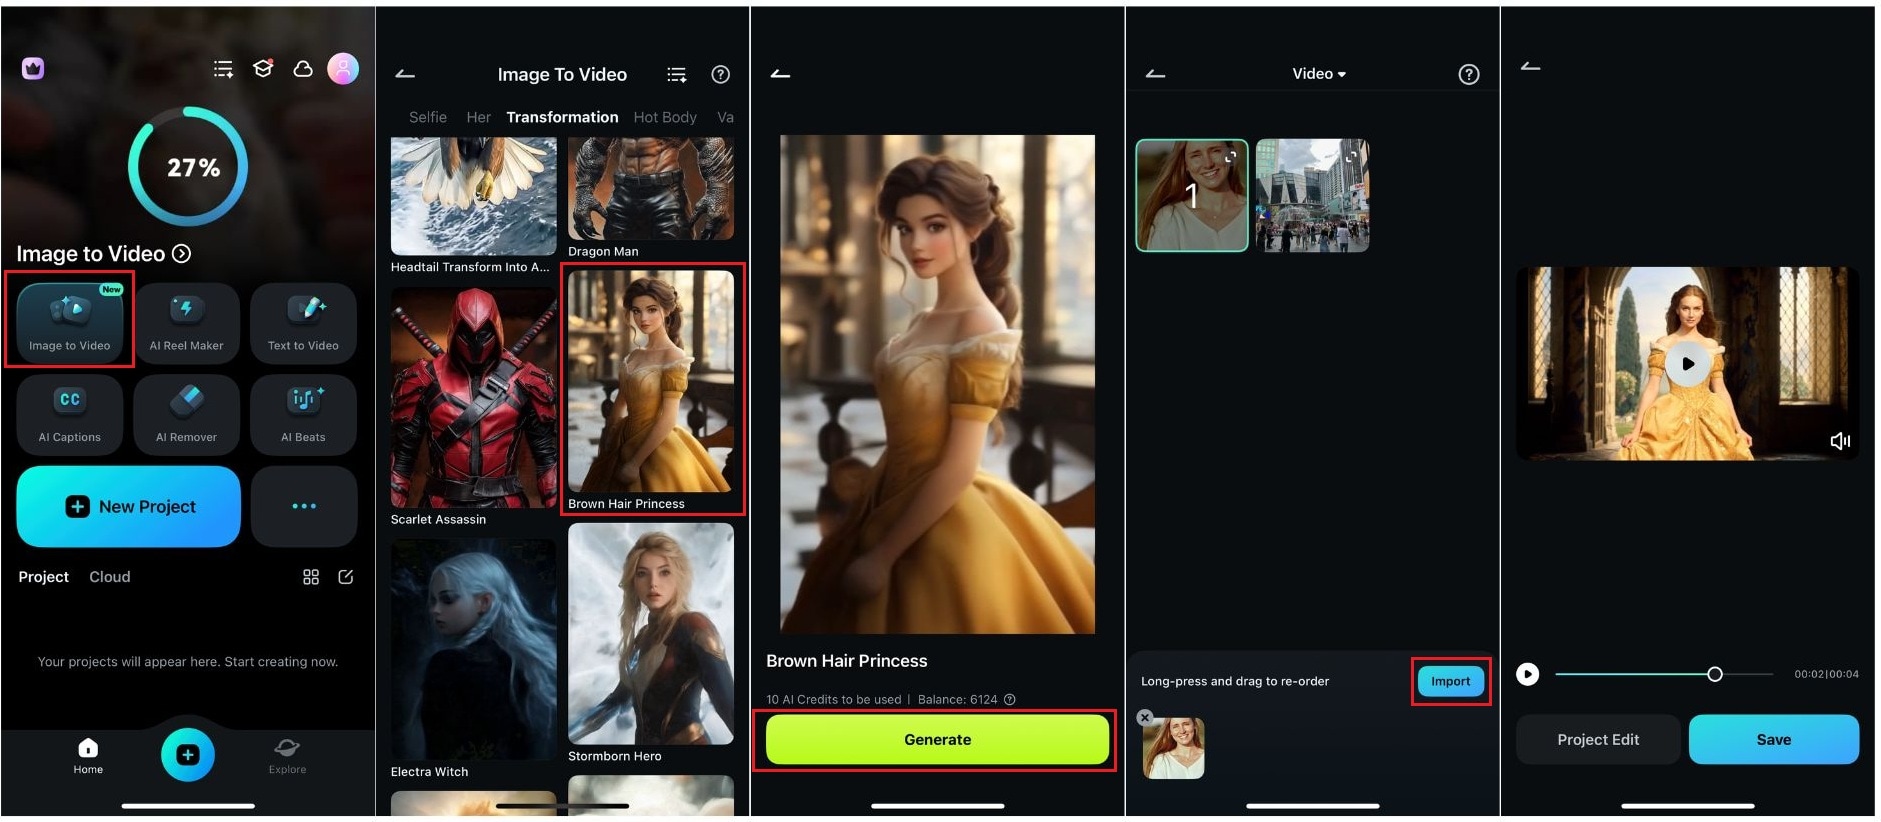
Task: Go back from the result video screen
Action: 1531,67
